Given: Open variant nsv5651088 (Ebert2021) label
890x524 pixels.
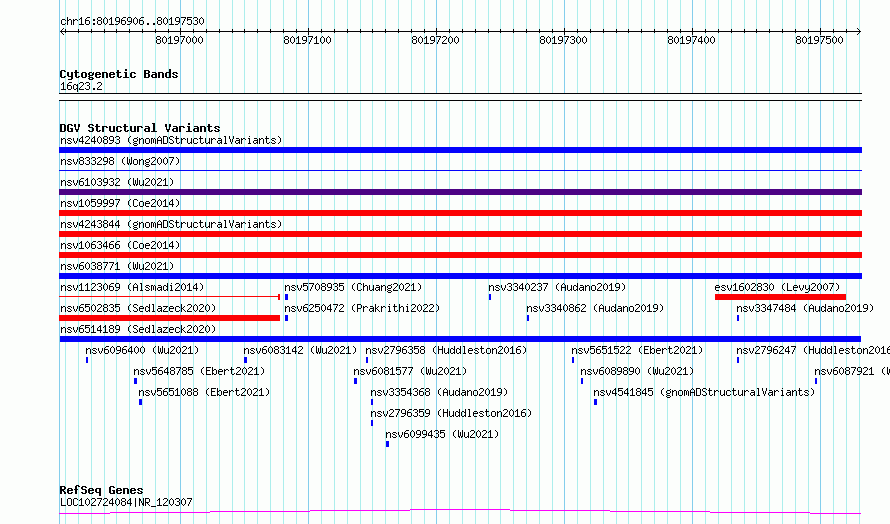Looking at the screenshot, I should [x=204, y=392].
